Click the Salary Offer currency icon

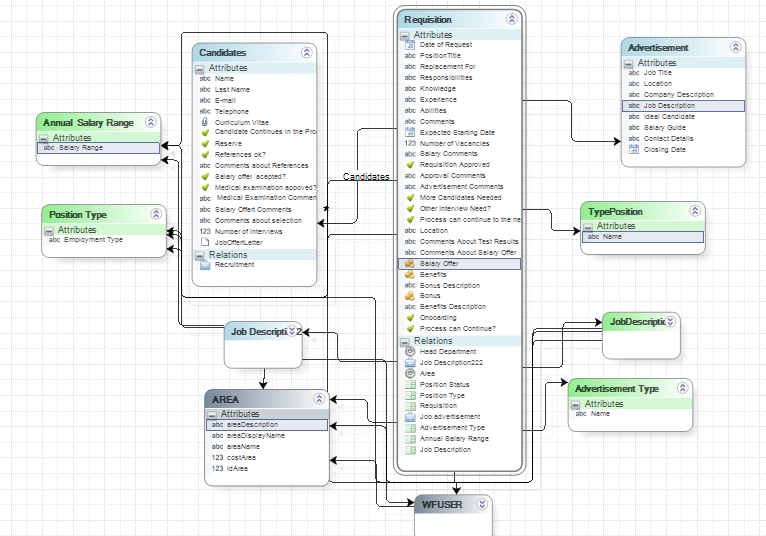pyautogui.click(x=410, y=264)
